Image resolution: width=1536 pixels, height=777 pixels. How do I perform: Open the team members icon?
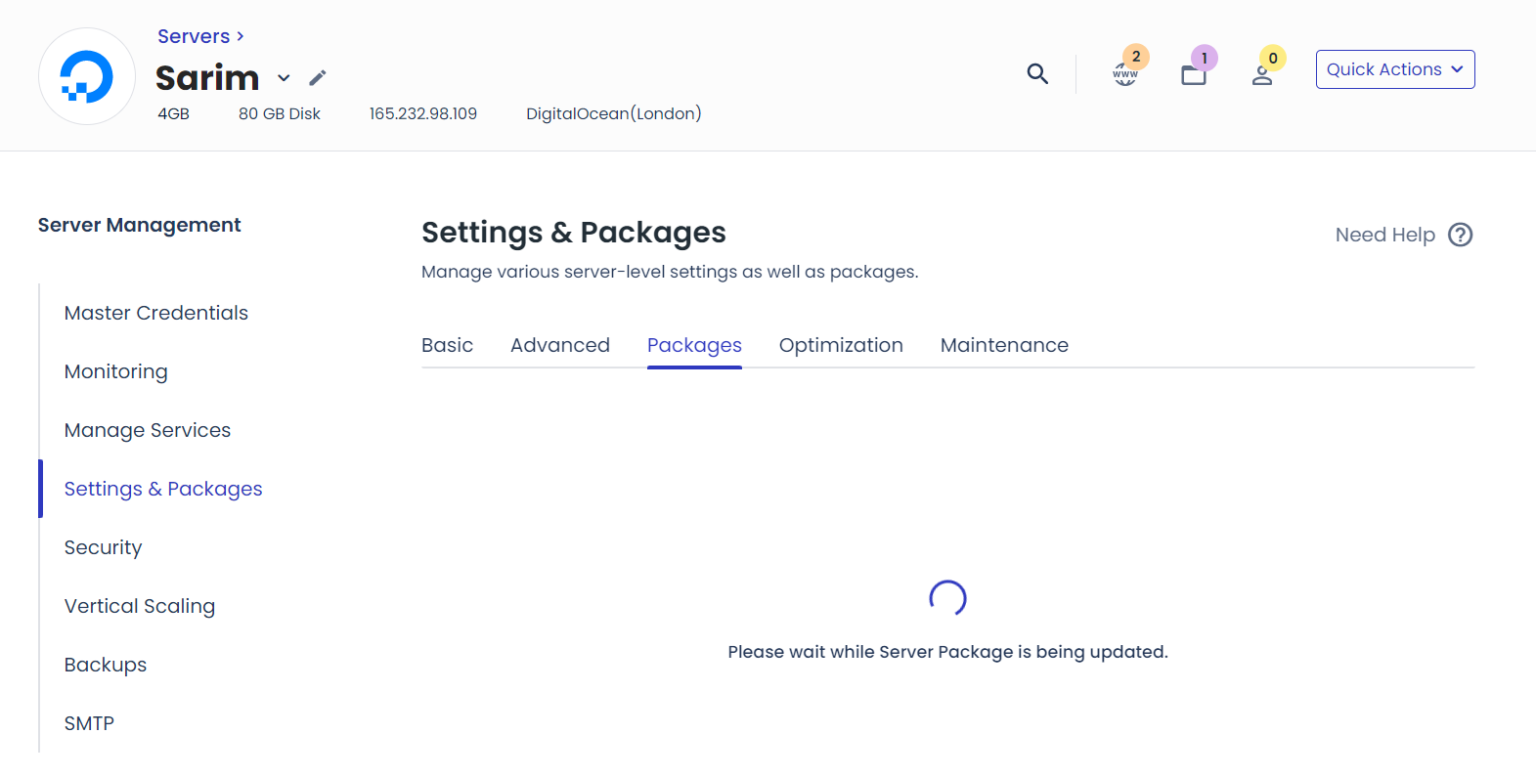[x=1262, y=75]
